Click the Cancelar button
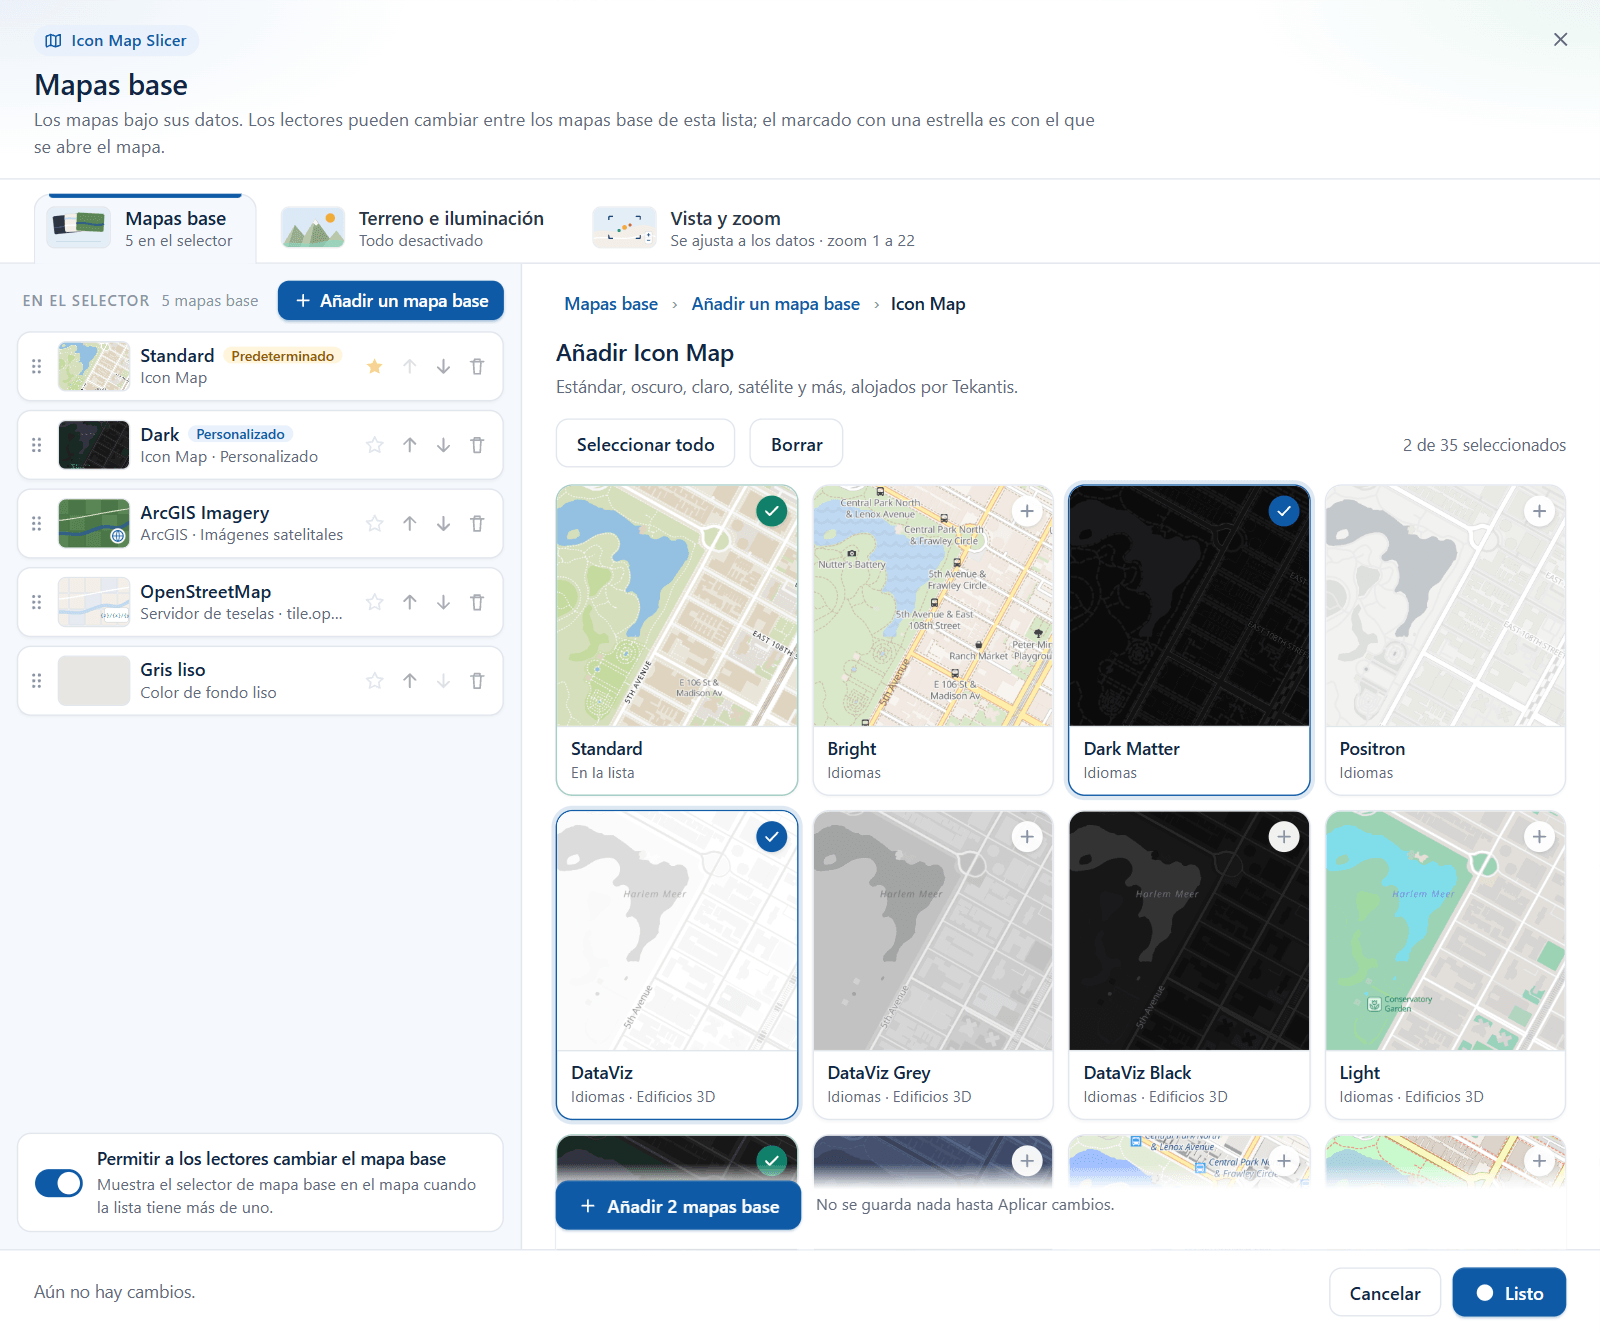Viewport: 1600px width, 1333px height. pos(1385,1293)
